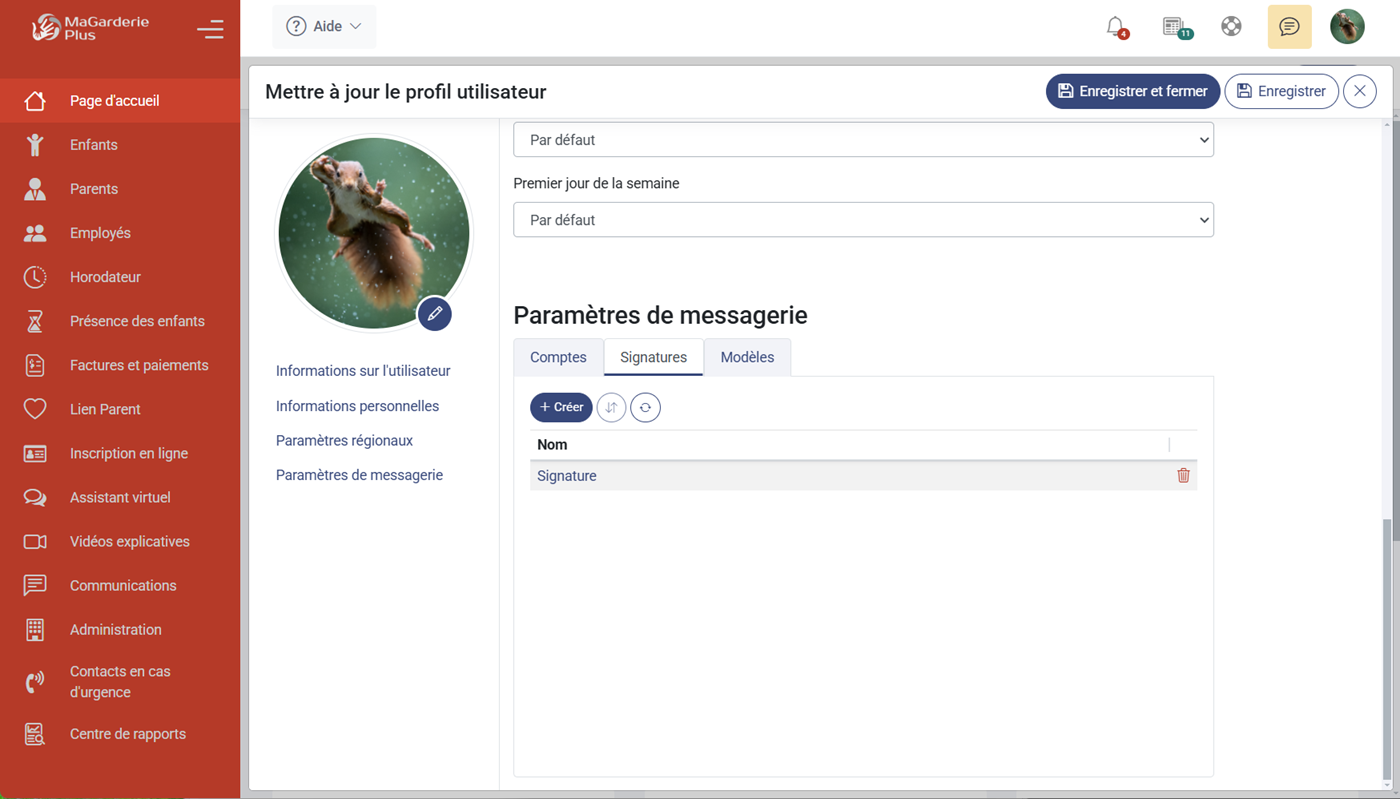Click the pencil icon to edit profile photo
This screenshot has height=799, width=1400.
tap(434, 314)
